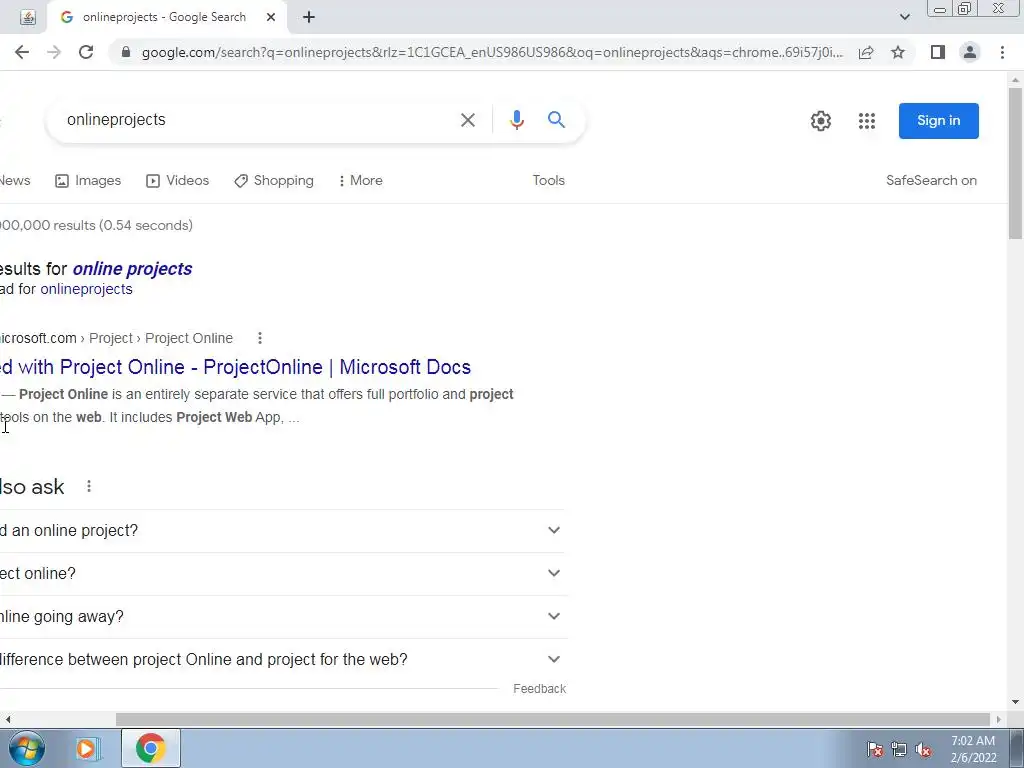
Task: Follow the 'online projects' suggested search link
Action: [x=133, y=269]
